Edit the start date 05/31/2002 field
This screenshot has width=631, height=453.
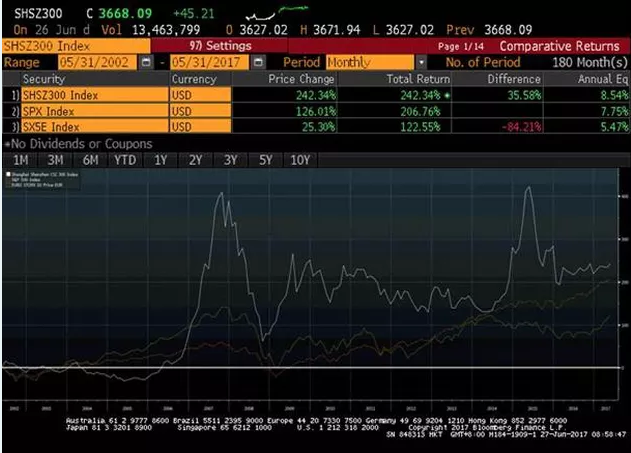[x=97, y=62]
